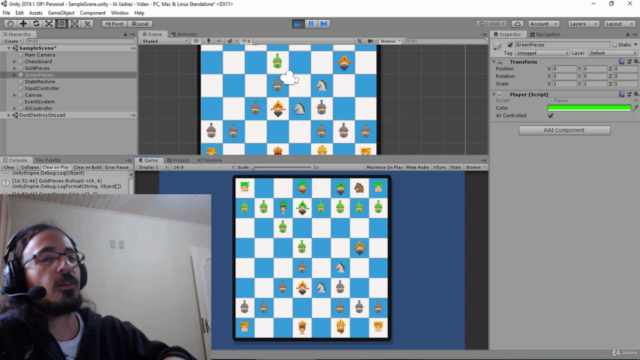Switch to the Tile Palette tab

(48, 160)
